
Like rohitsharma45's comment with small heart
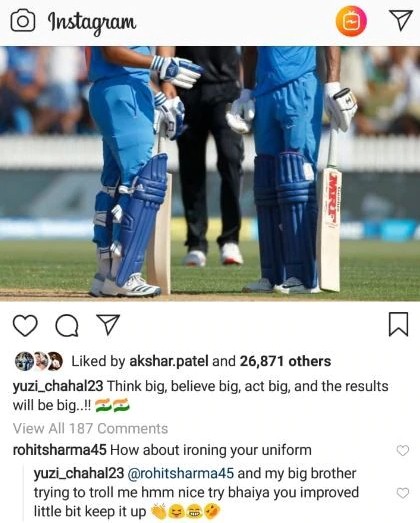pos(403,450)
